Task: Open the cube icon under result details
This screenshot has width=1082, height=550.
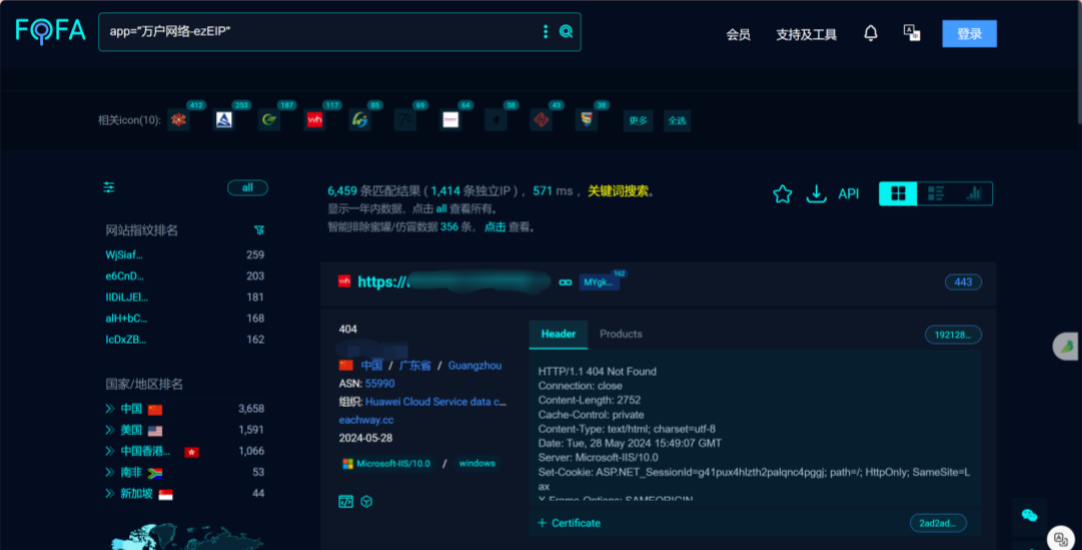Action: pyautogui.click(x=366, y=502)
